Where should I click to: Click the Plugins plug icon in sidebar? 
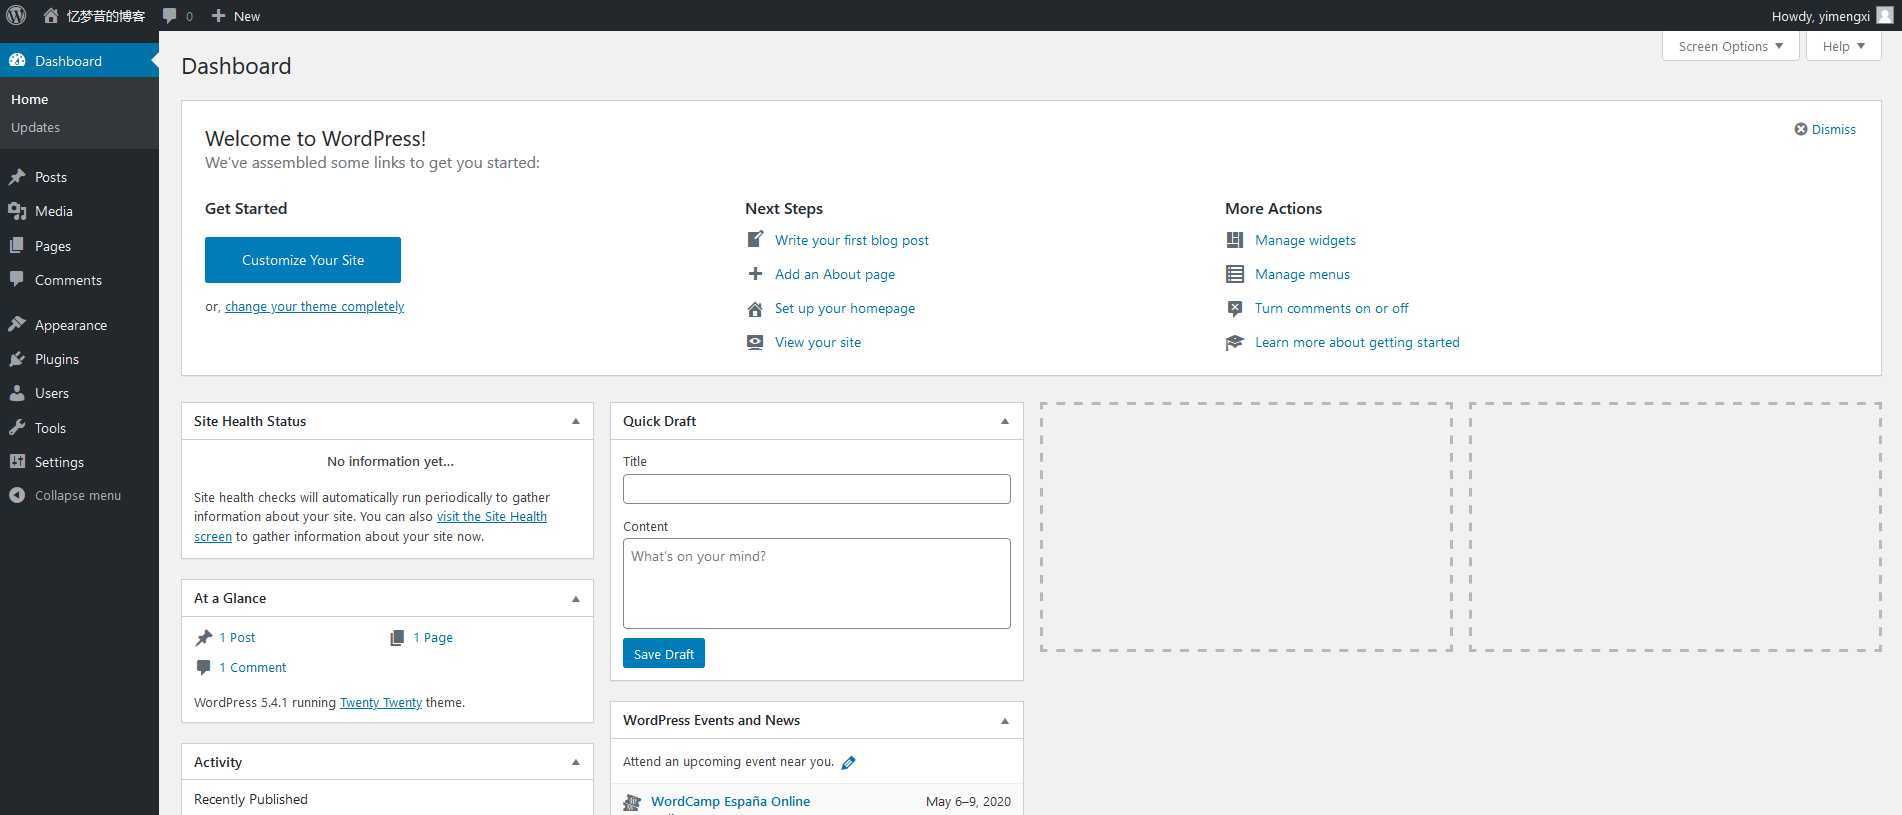tap(17, 359)
